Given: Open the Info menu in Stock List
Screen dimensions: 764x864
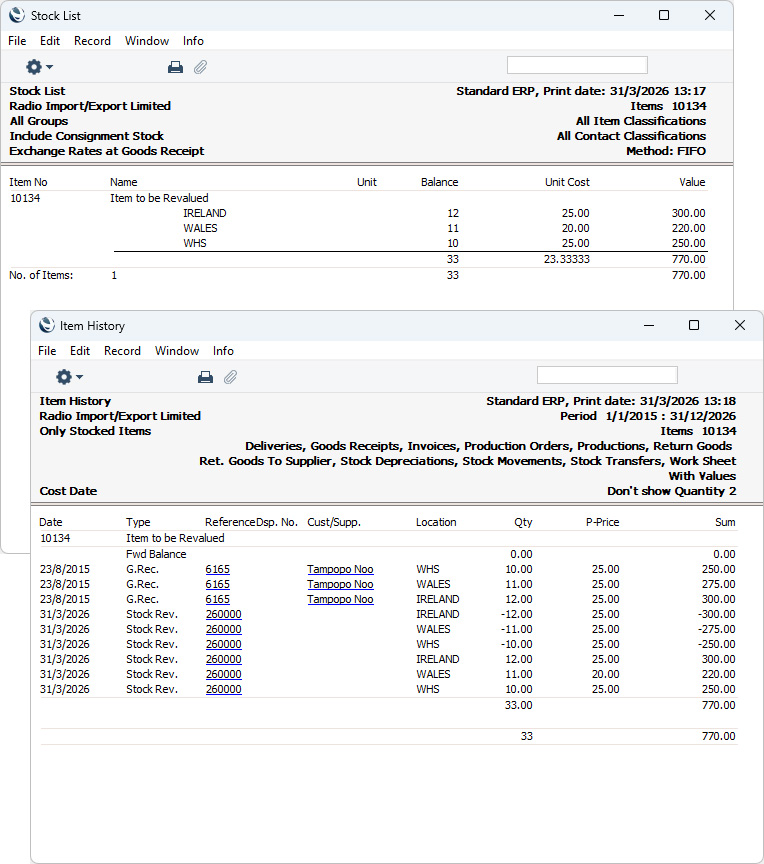Looking at the screenshot, I should pyautogui.click(x=193, y=41).
